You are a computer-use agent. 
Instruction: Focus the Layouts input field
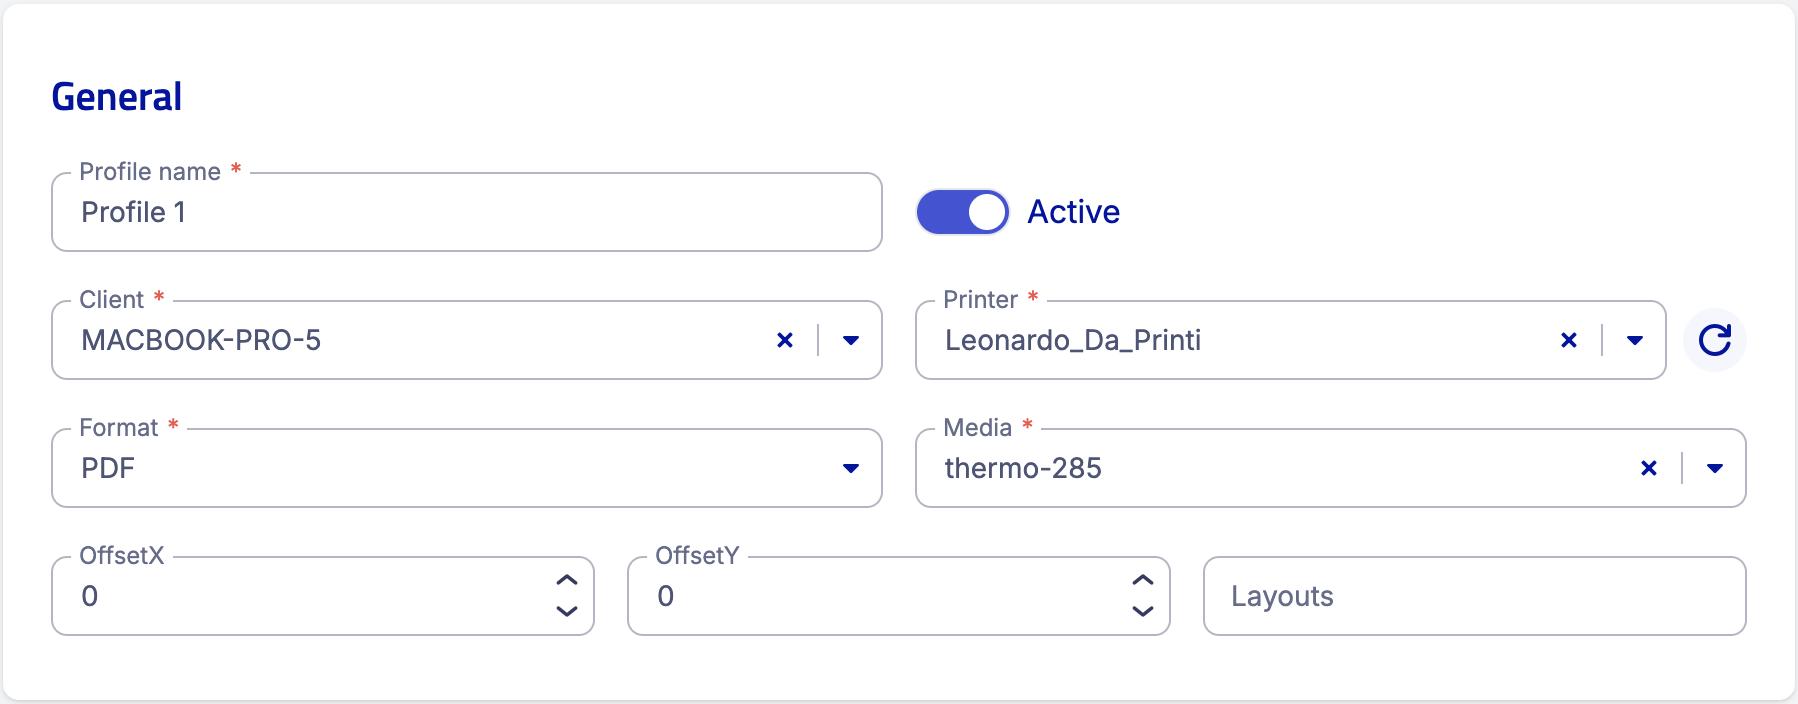point(1475,596)
